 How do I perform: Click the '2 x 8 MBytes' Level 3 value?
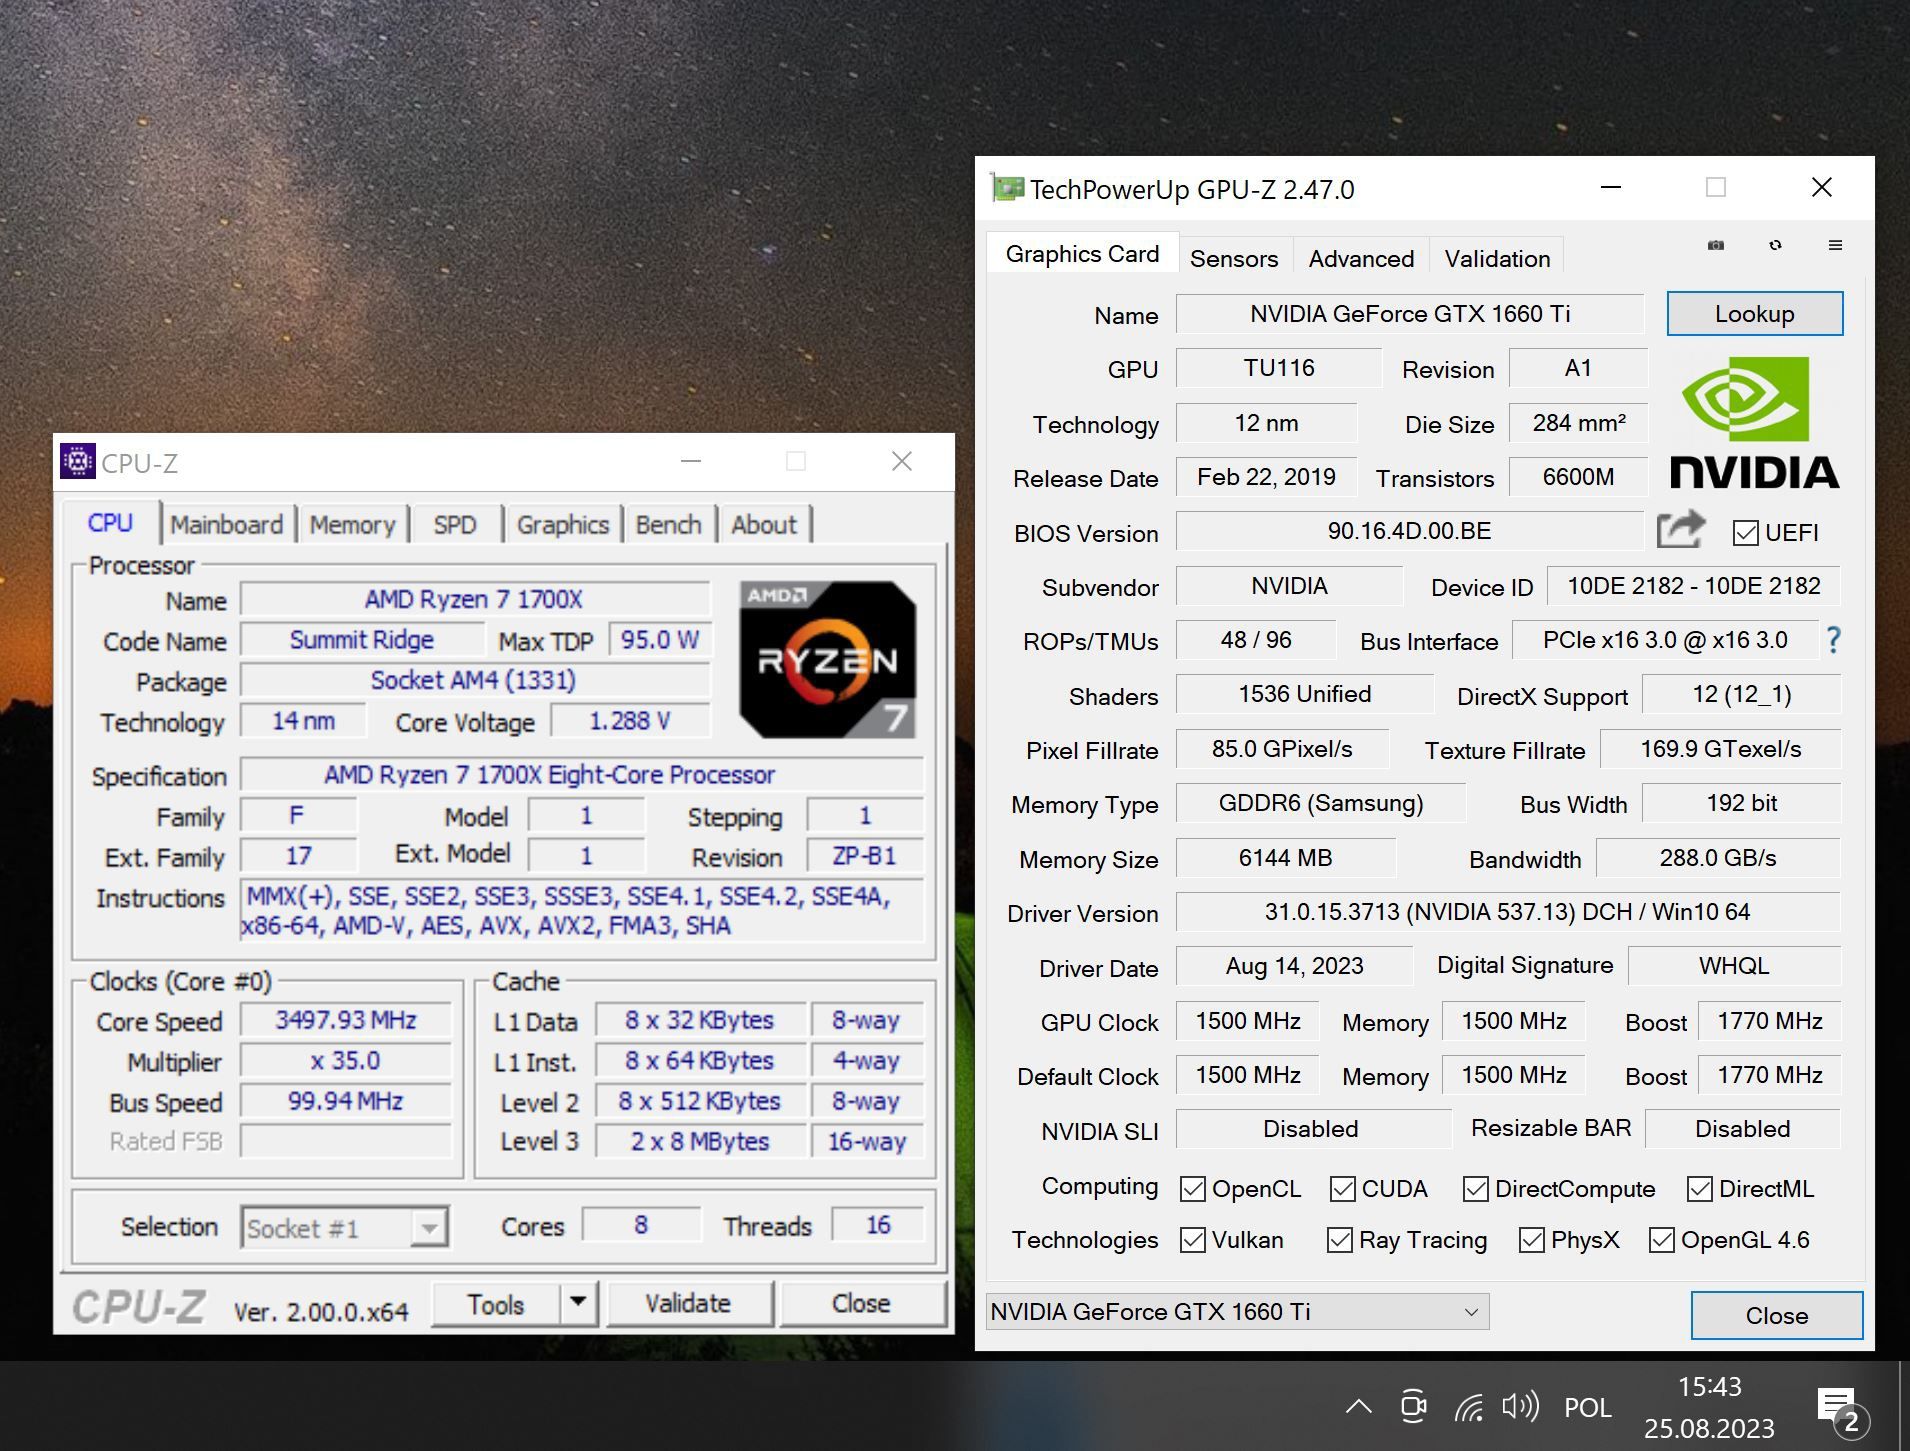point(700,1141)
